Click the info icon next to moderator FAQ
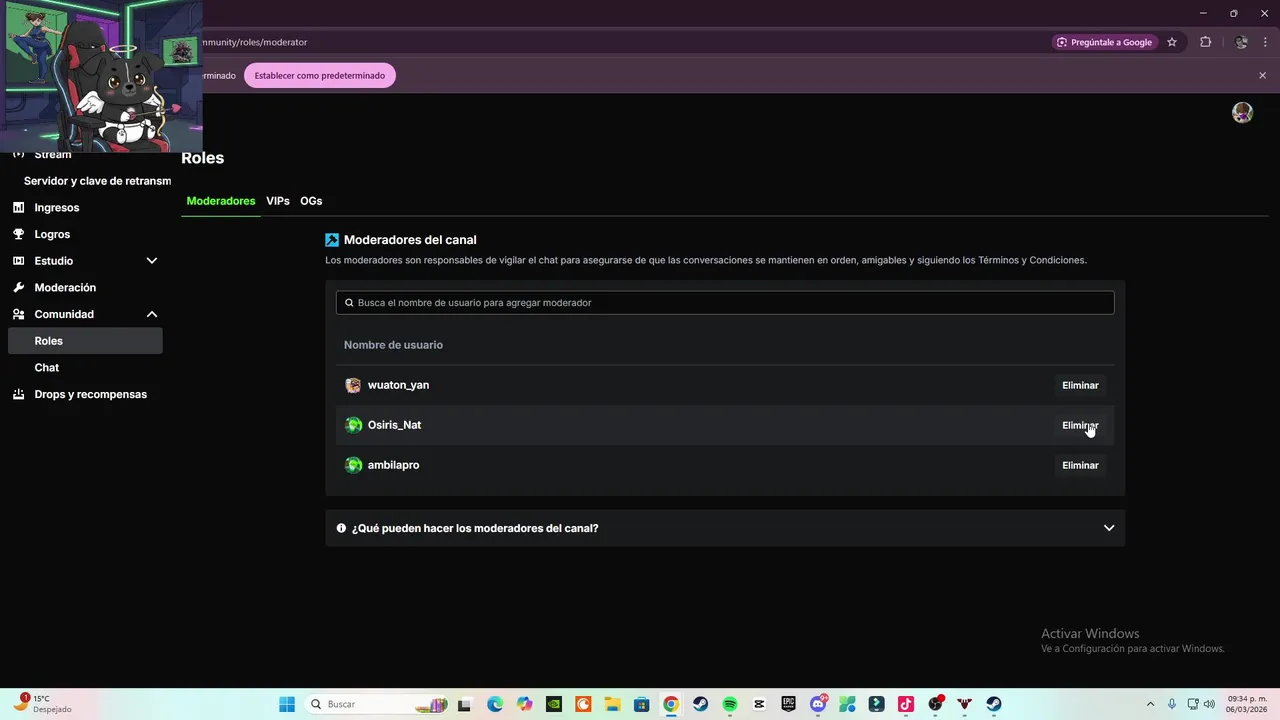Viewport: 1280px width, 720px height. click(x=341, y=528)
